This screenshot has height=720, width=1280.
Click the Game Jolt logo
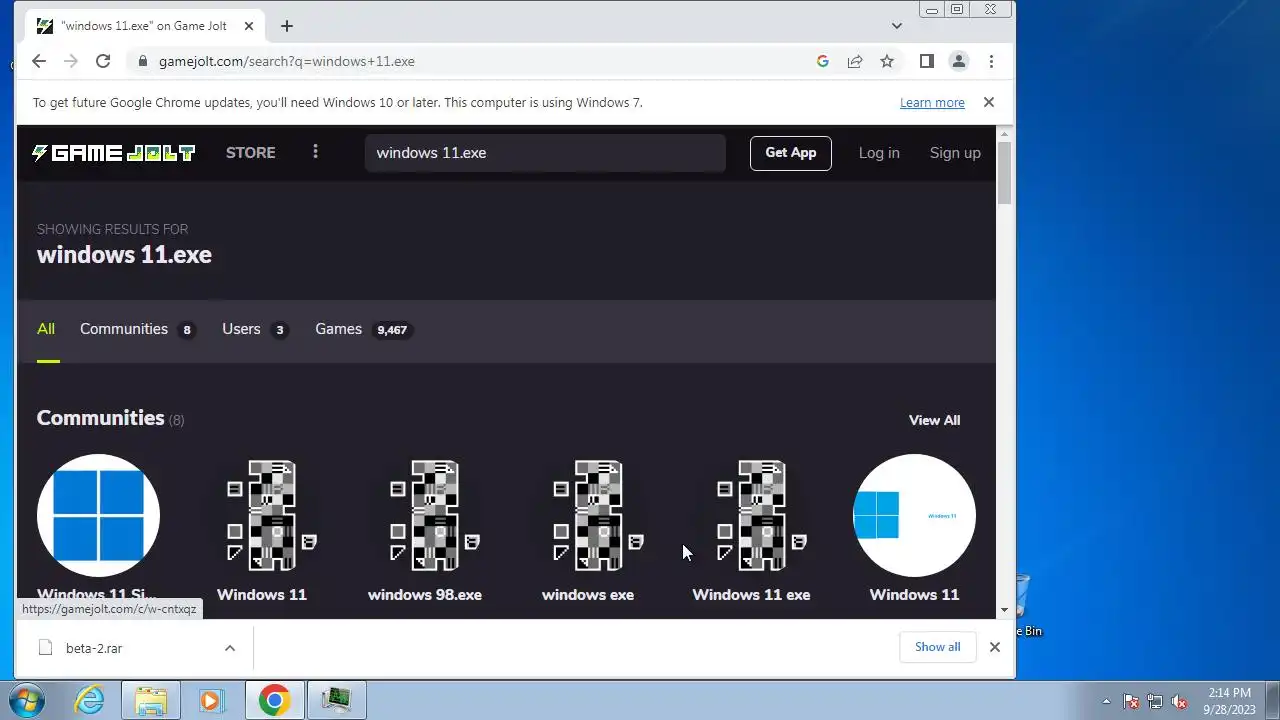(x=113, y=153)
